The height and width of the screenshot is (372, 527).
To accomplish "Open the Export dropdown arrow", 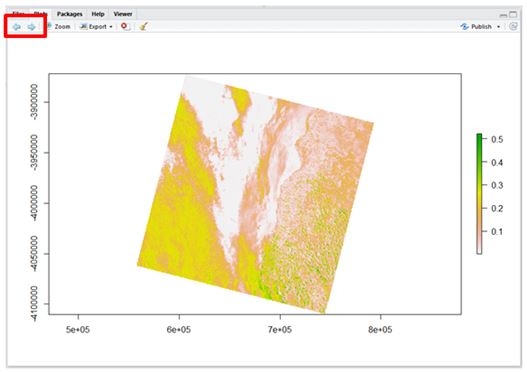I will (x=111, y=27).
